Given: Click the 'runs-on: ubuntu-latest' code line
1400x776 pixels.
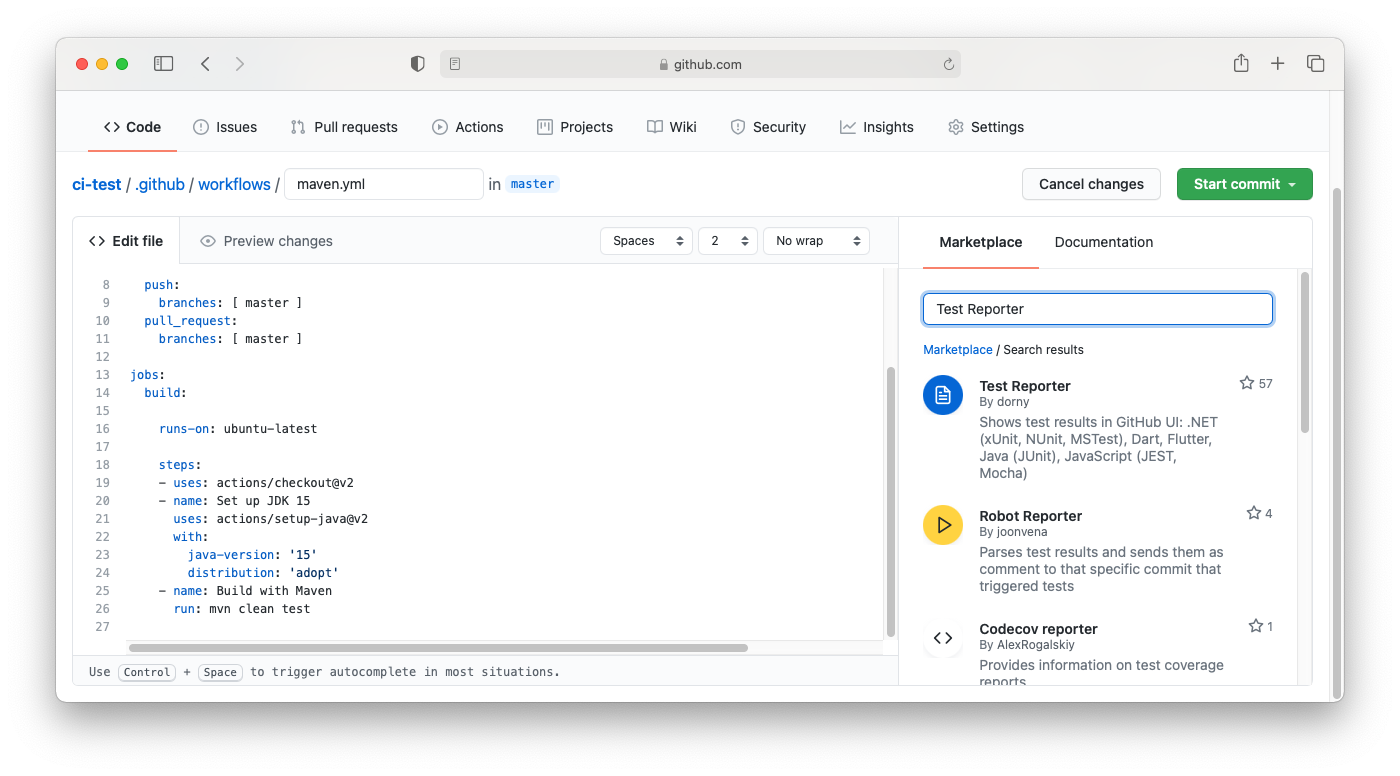Looking at the screenshot, I should 238,429.
